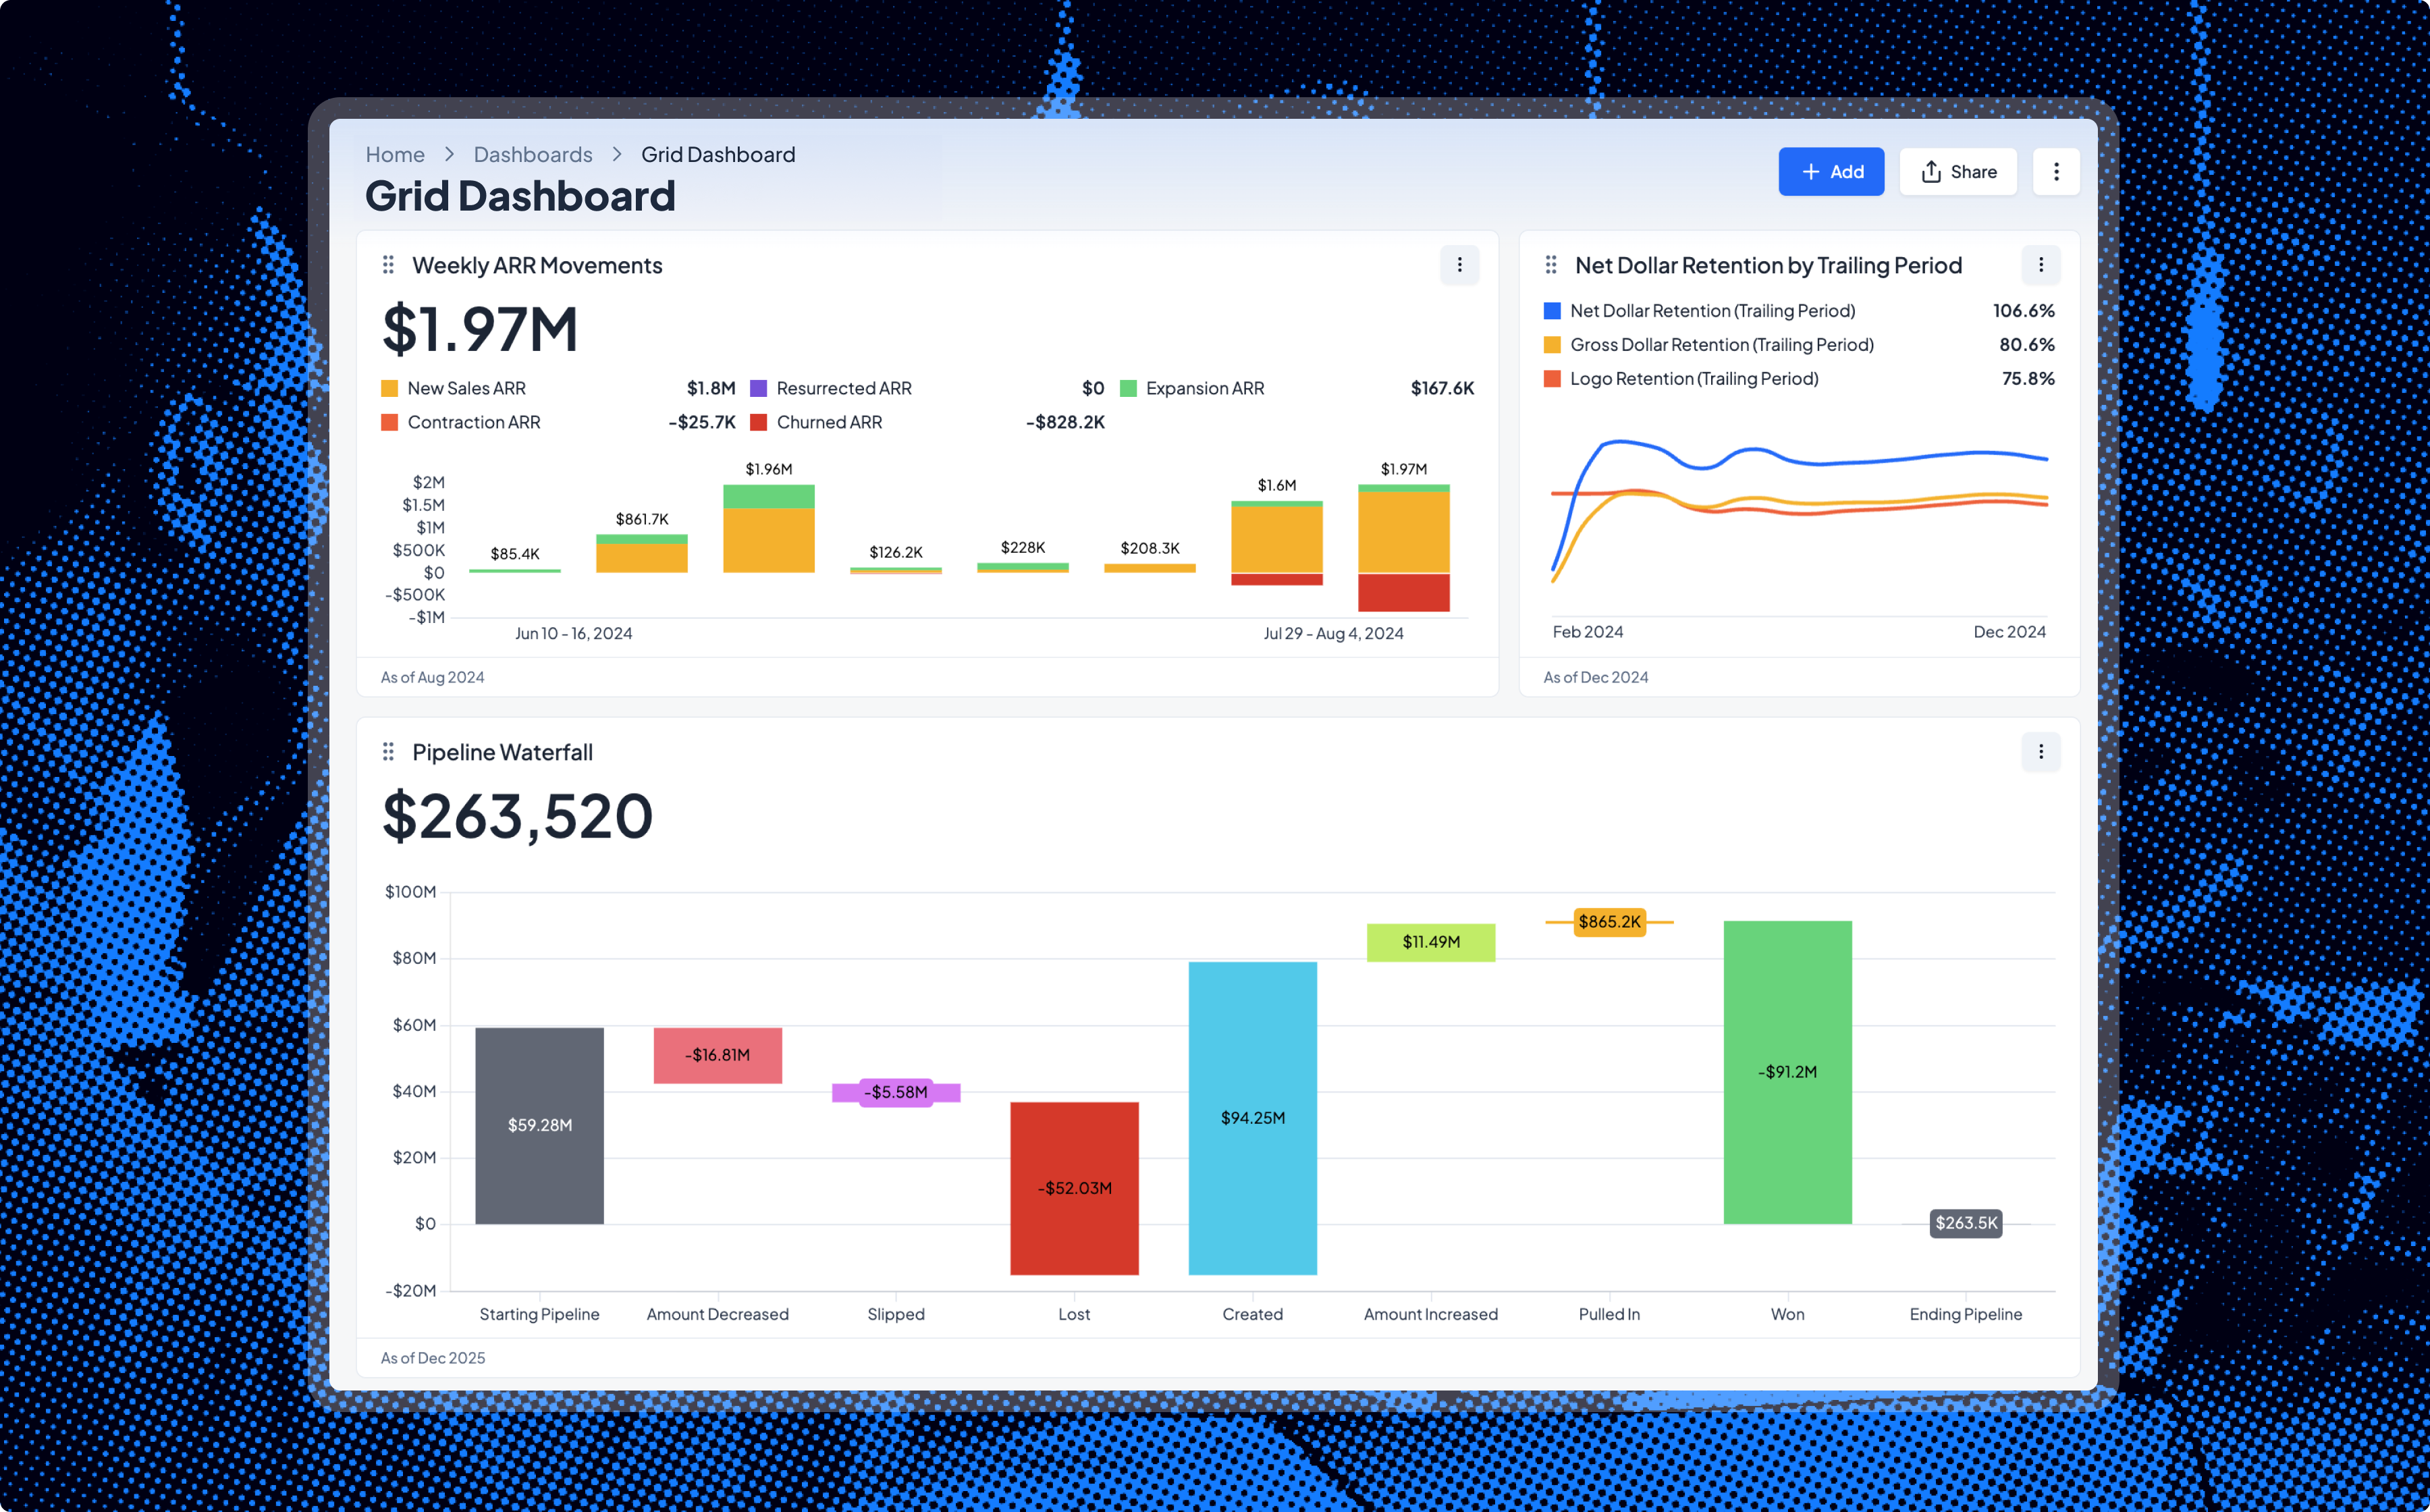Image resolution: width=2430 pixels, height=1512 pixels.
Task: Click the Expansion ARR green color swatch
Action: [1129, 388]
